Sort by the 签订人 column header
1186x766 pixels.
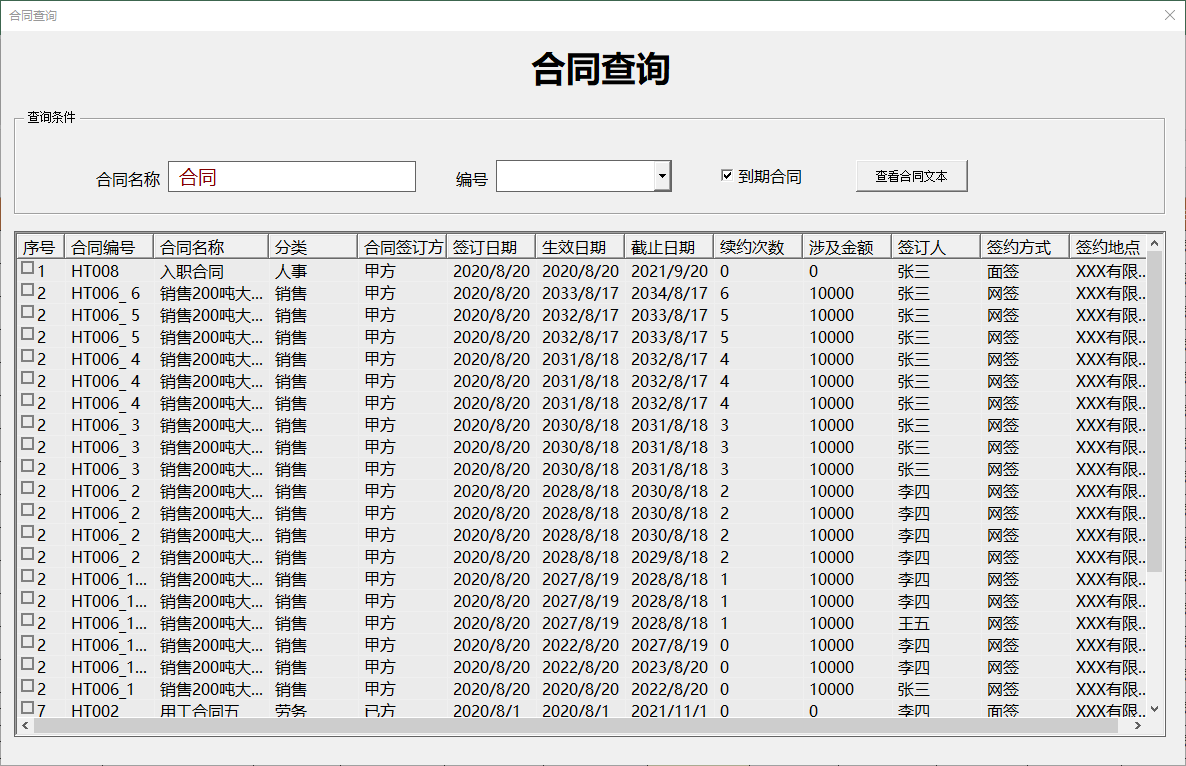(x=936, y=247)
